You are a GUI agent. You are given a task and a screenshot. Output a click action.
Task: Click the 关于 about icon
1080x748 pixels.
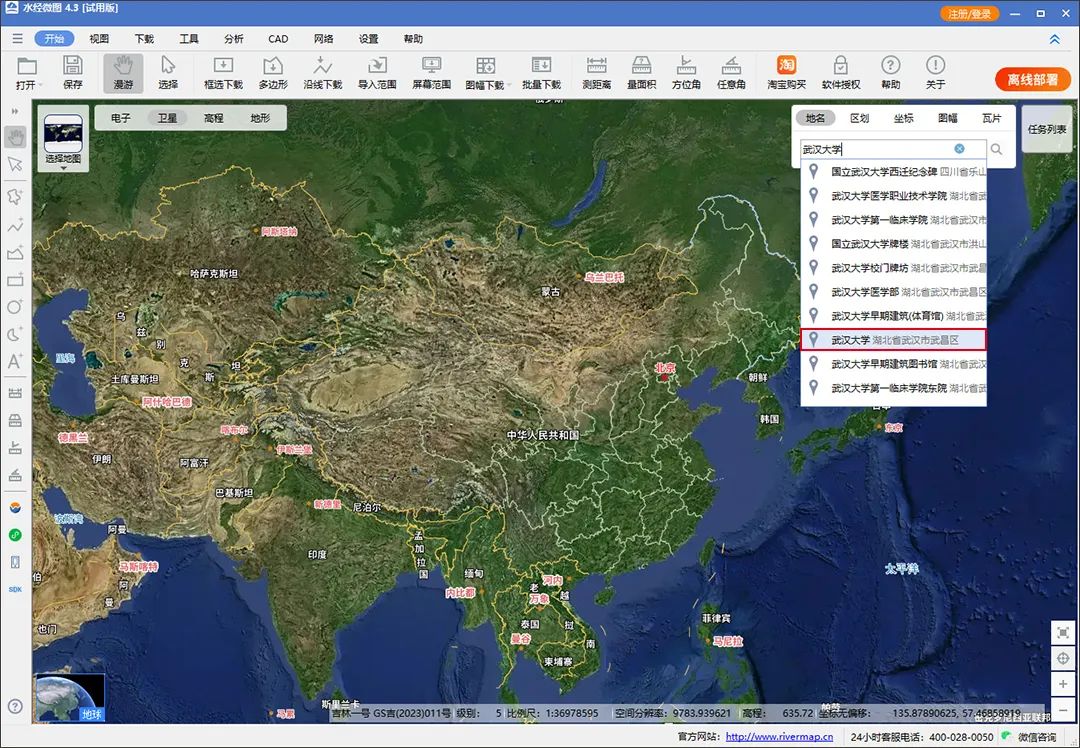(x=935, y=72)
